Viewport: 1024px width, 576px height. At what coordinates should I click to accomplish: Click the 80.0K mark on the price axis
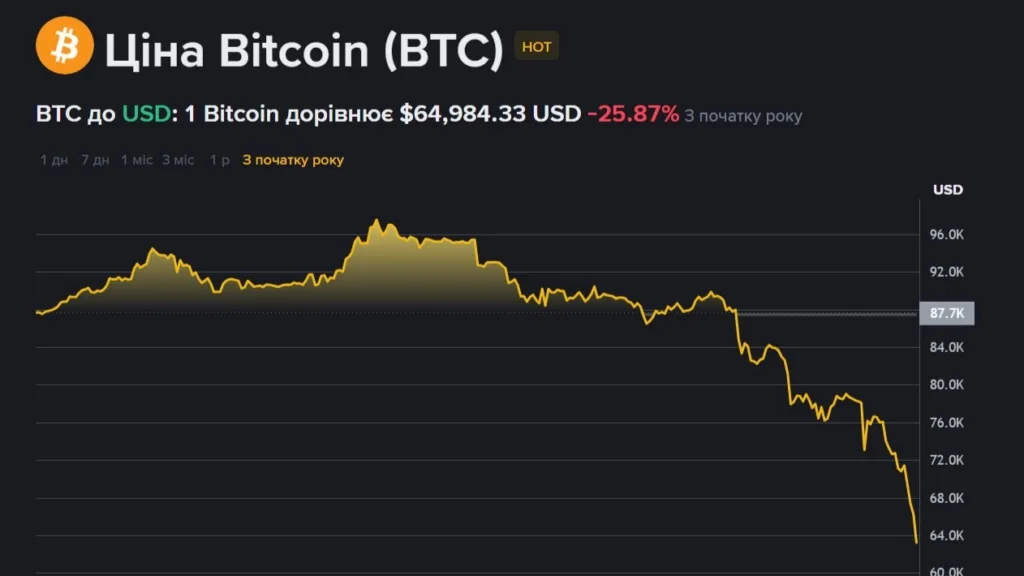click(946, 385)
